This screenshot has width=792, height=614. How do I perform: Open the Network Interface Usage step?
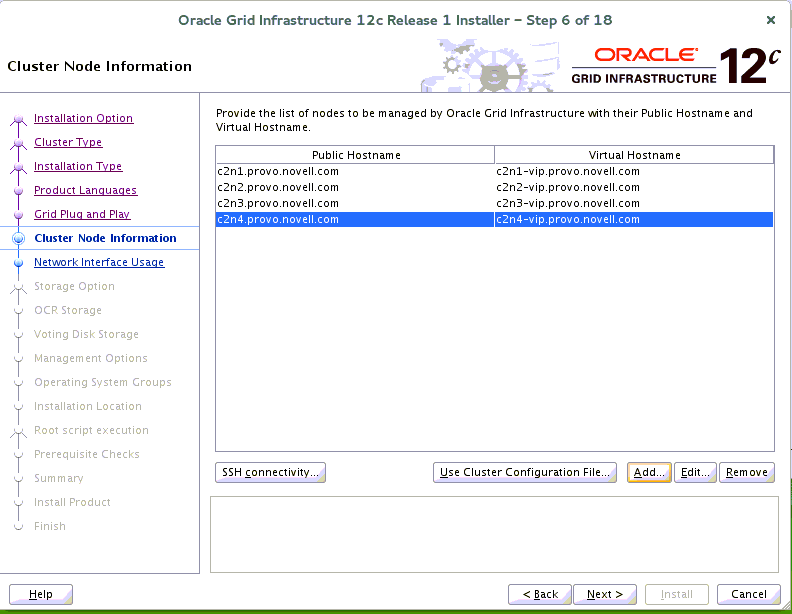(99, 262)
